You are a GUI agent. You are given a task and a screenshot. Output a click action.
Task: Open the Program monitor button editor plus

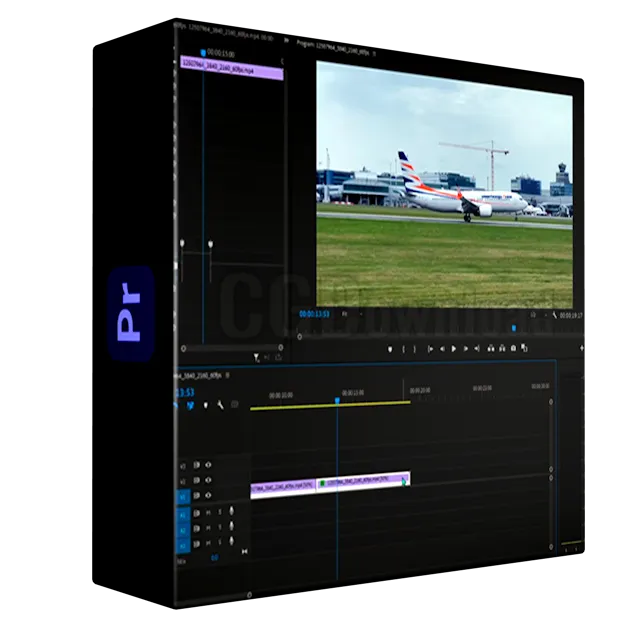point(581,348)
